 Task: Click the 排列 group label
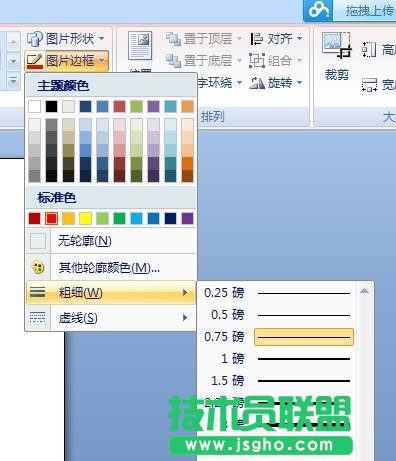click(212, 117)
